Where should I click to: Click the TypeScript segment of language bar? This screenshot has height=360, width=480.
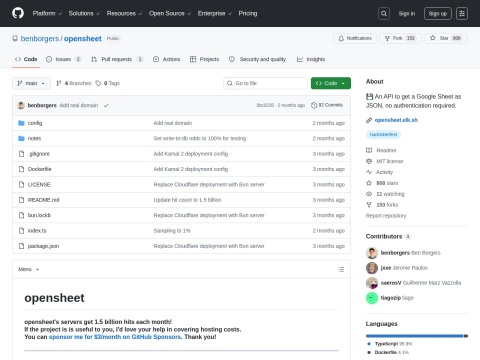coord(415,336)
